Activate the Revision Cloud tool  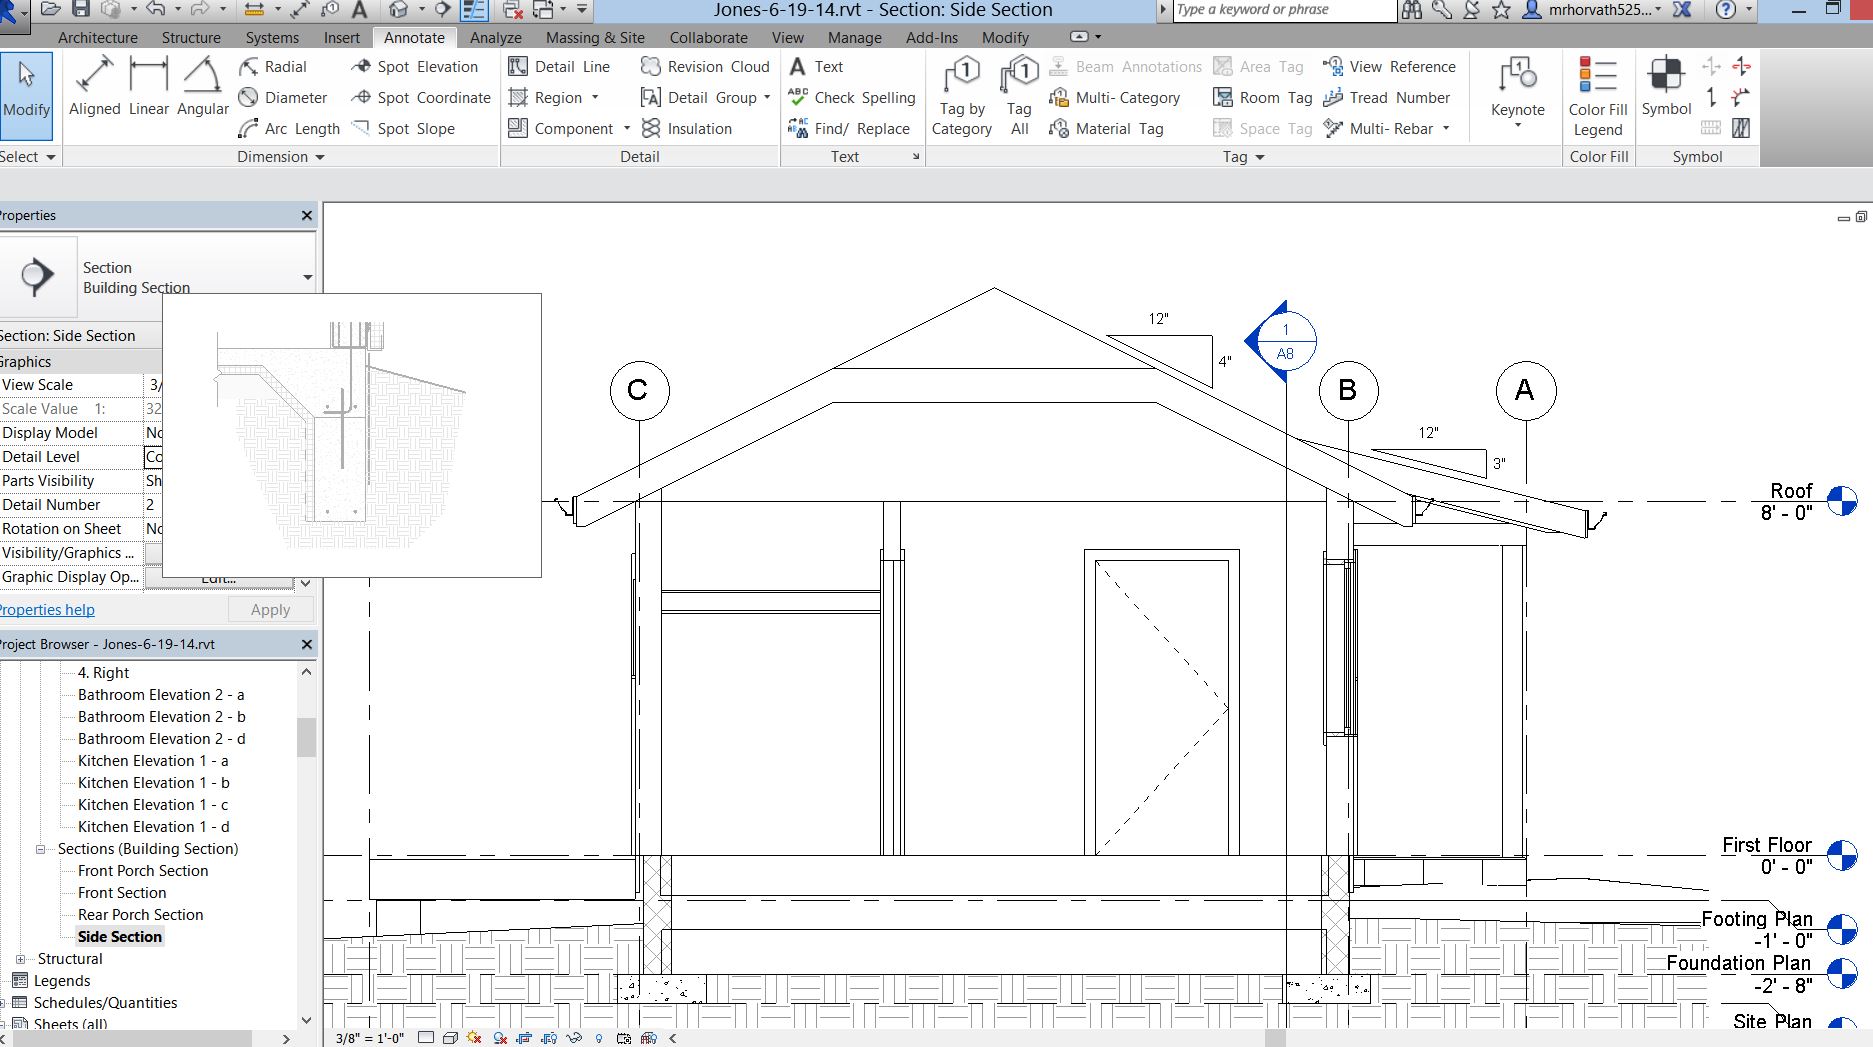pyautogui.click(x=705, y=67)
